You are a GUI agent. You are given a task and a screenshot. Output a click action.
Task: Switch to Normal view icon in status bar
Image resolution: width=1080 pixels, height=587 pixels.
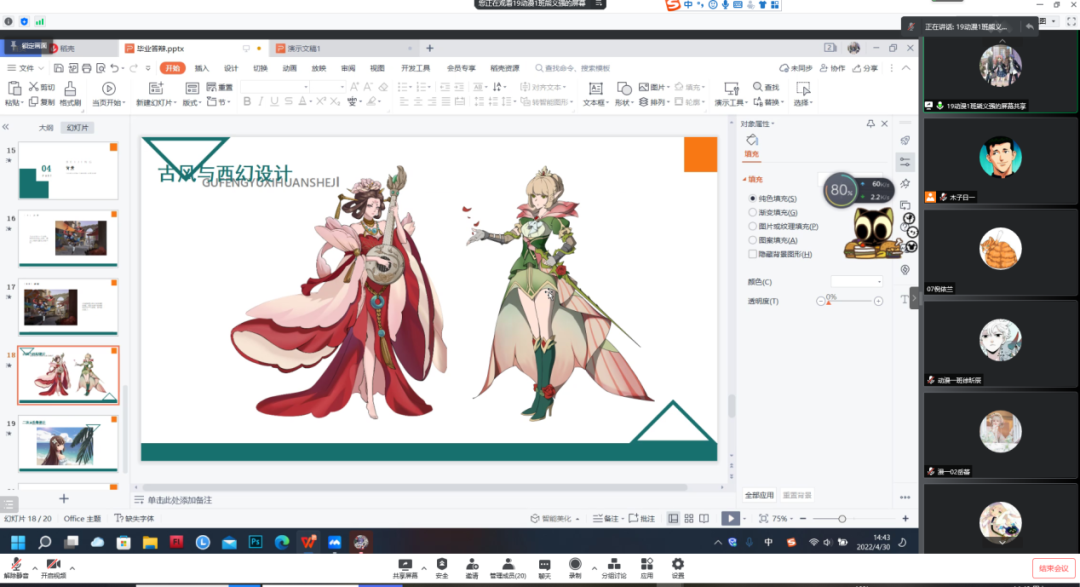click(673, 518)
